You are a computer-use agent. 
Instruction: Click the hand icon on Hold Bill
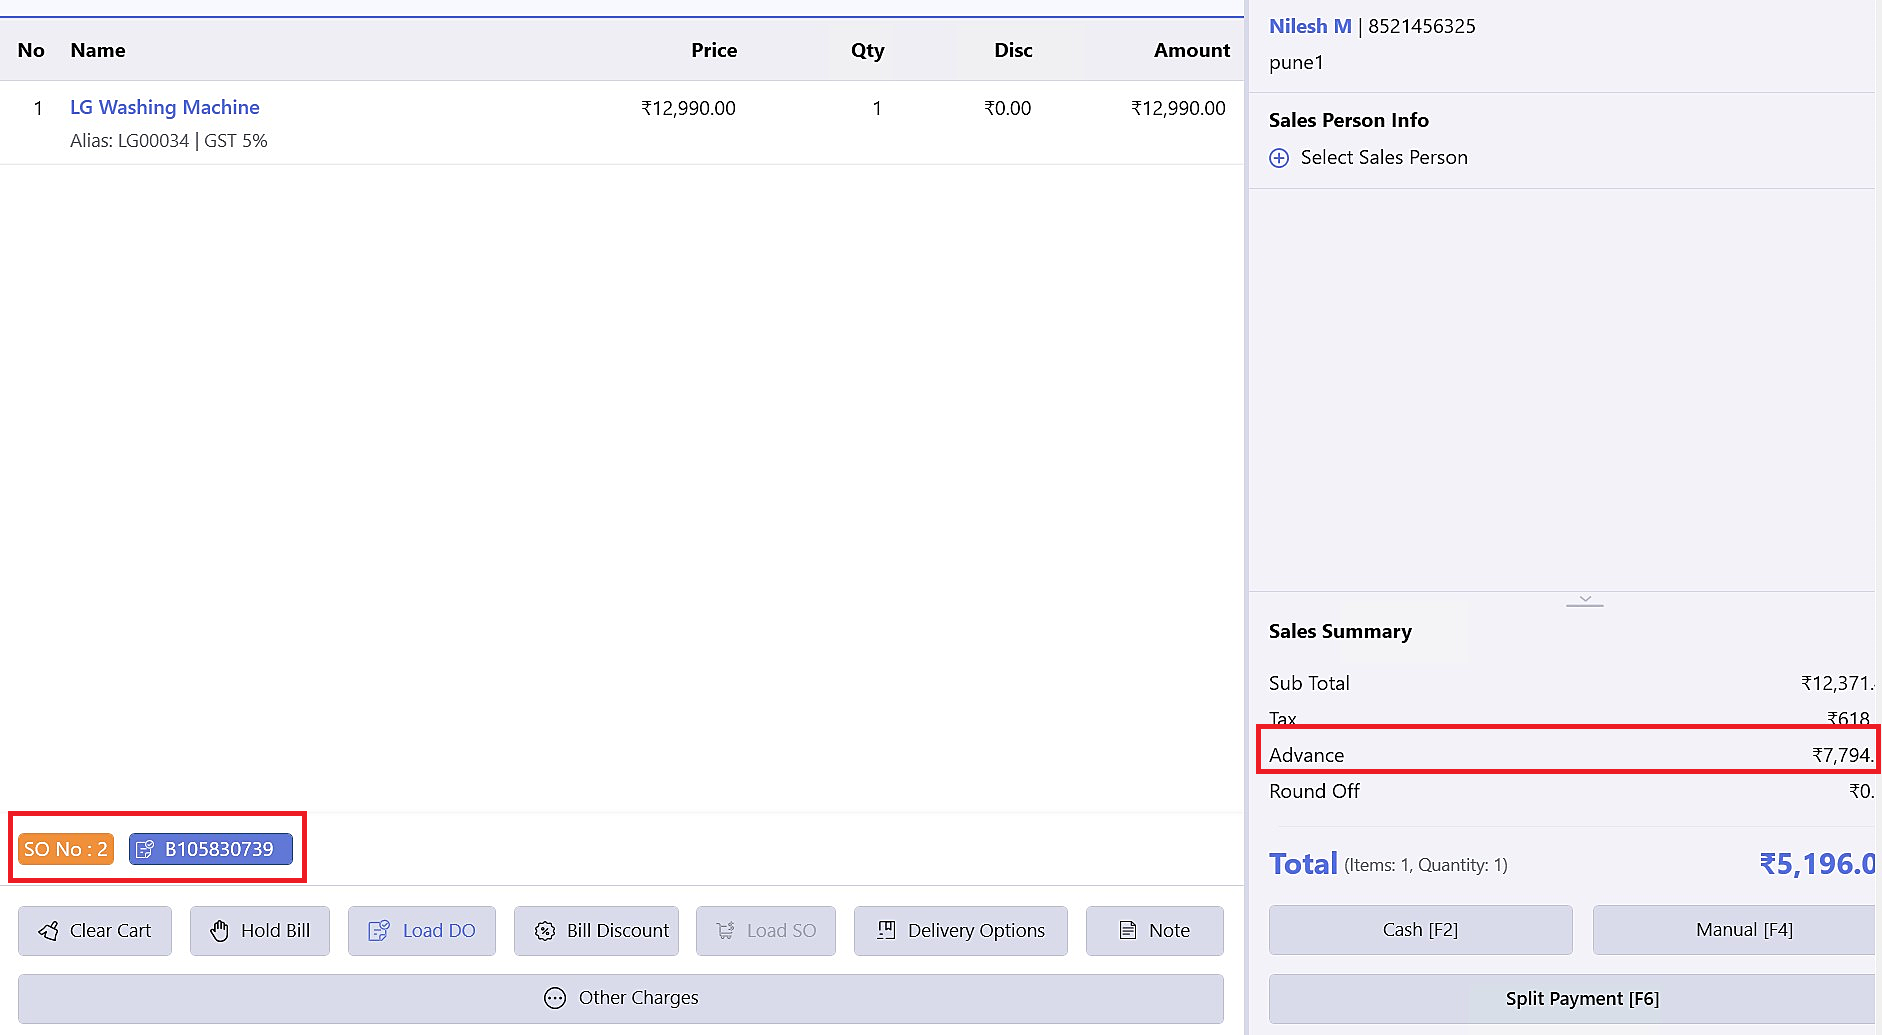(220, 931)
